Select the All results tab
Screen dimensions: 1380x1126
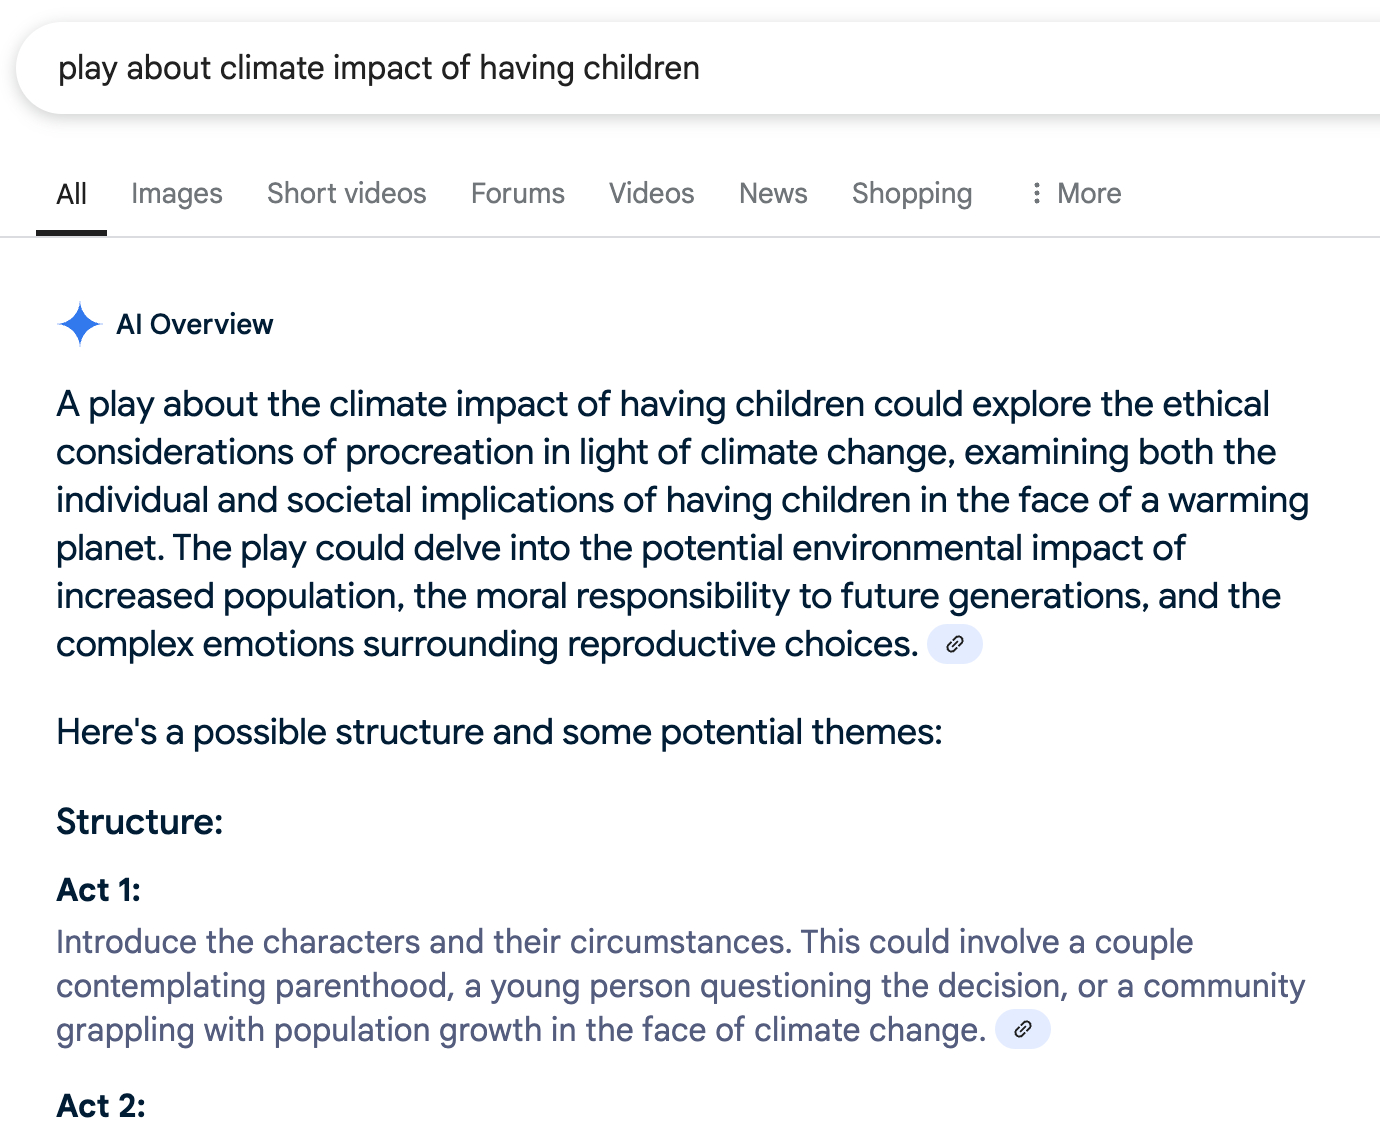coord(71,193)
